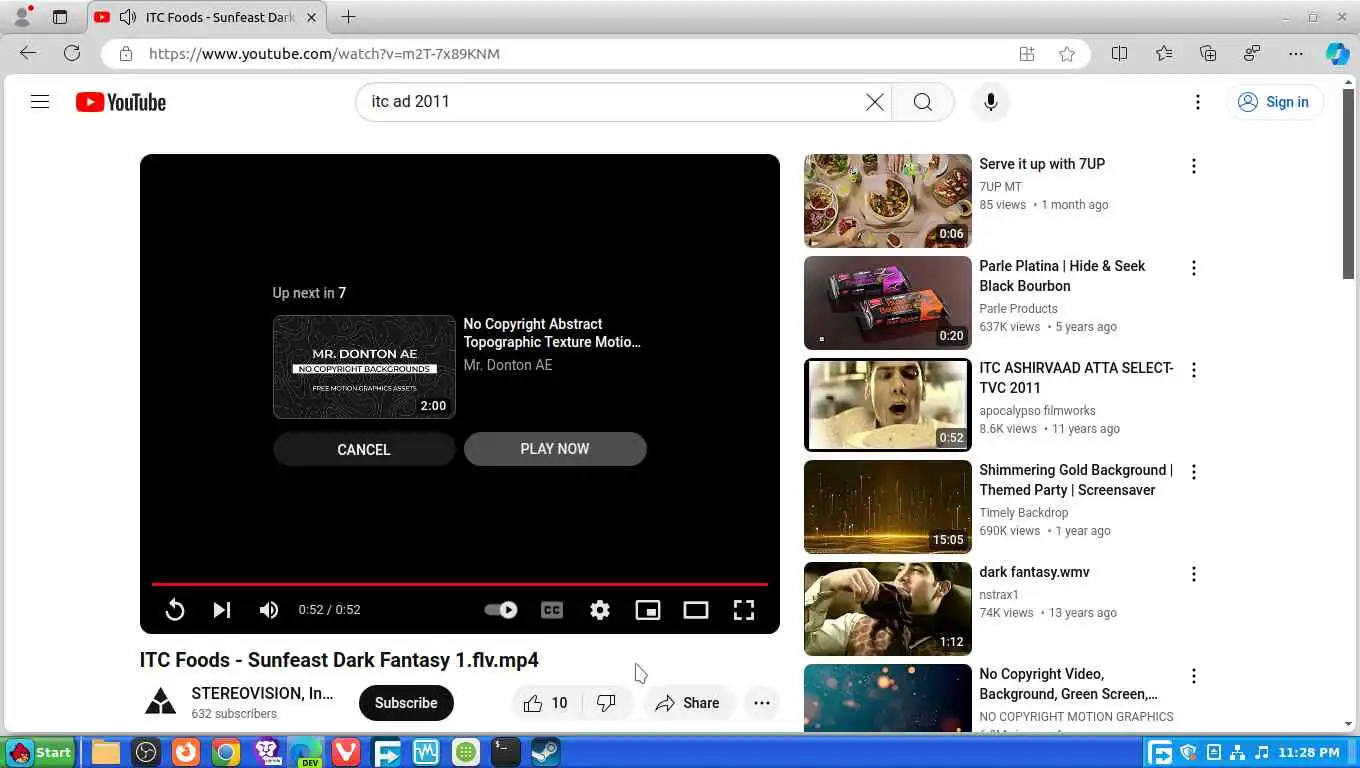This screenshot has width=1360, height=768.
Task: Open Parle Platina Hide & Seek title
Action: [x=1062, y=276]
